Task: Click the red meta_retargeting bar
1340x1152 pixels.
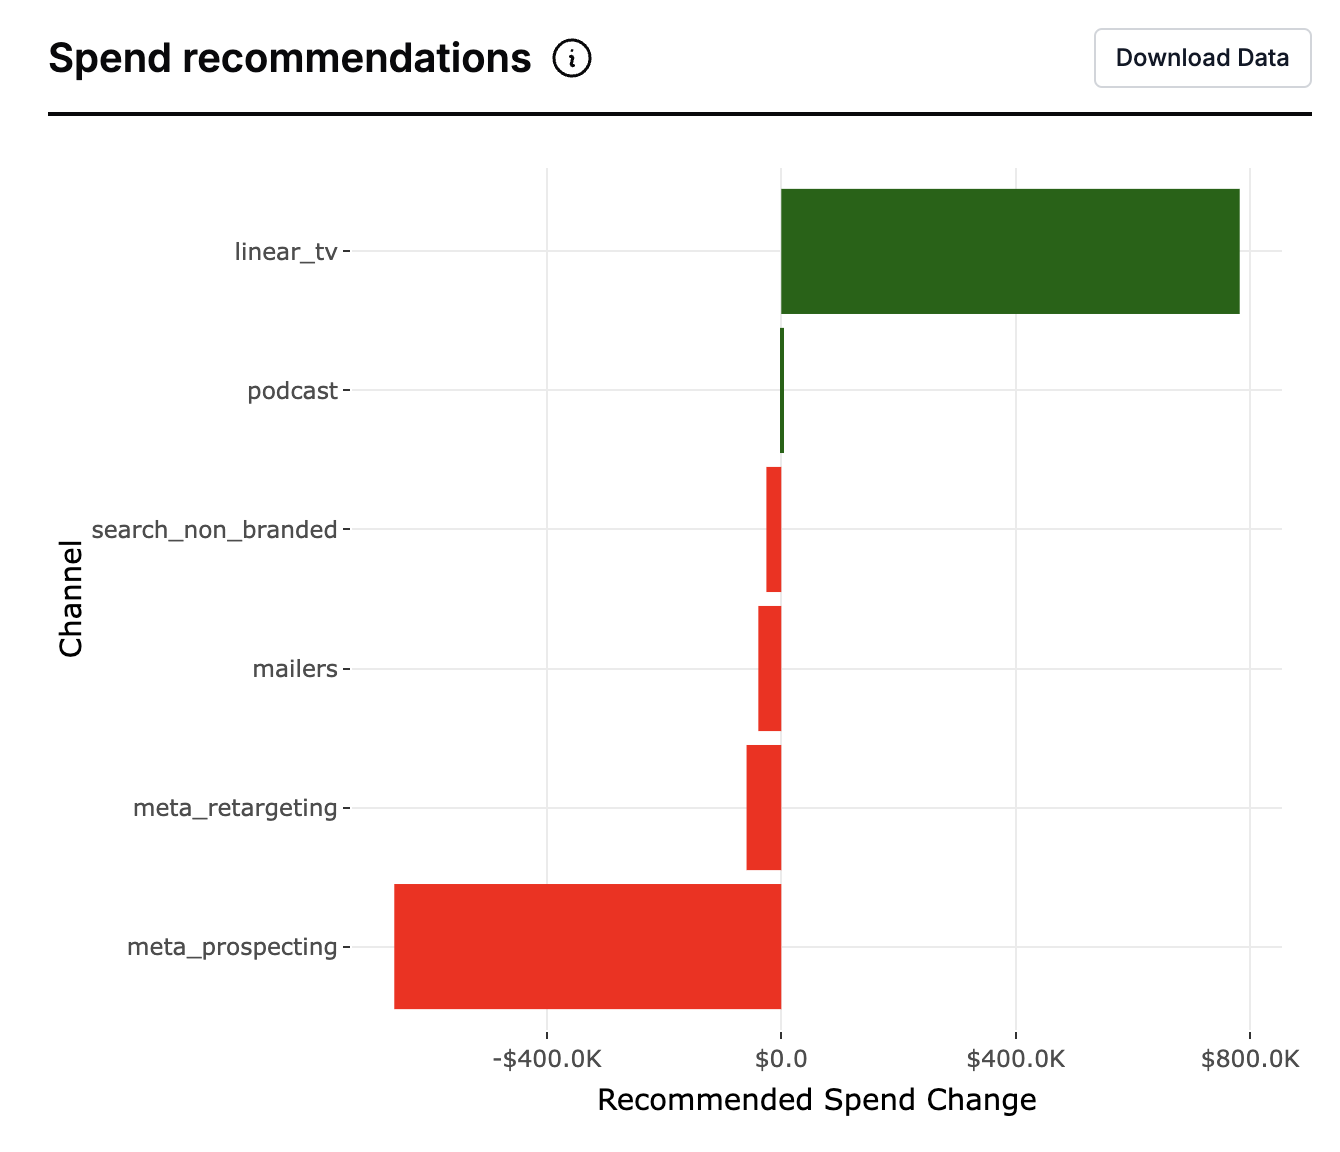Action: tap(763, 807)
